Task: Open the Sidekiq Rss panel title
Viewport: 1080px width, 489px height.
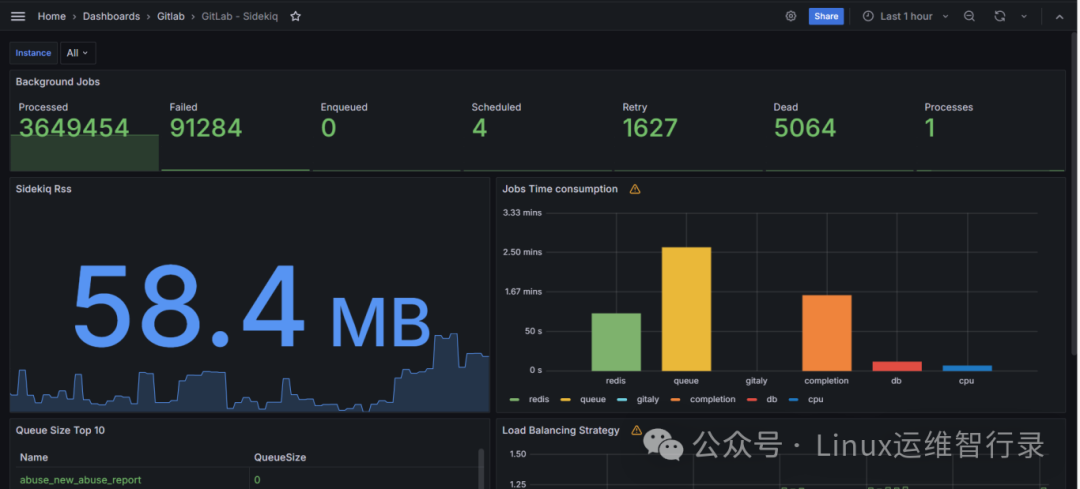Action: pos(43,189)
